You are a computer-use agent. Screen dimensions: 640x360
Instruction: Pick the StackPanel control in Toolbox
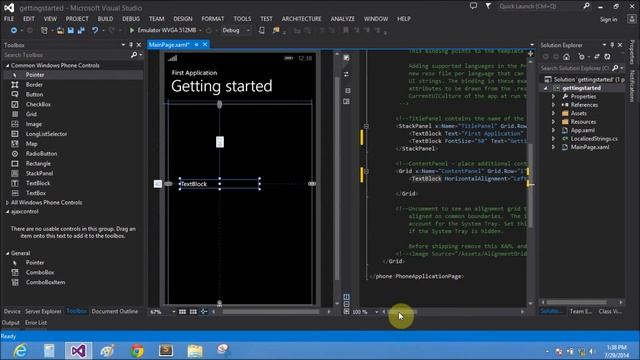coord(39,173)
